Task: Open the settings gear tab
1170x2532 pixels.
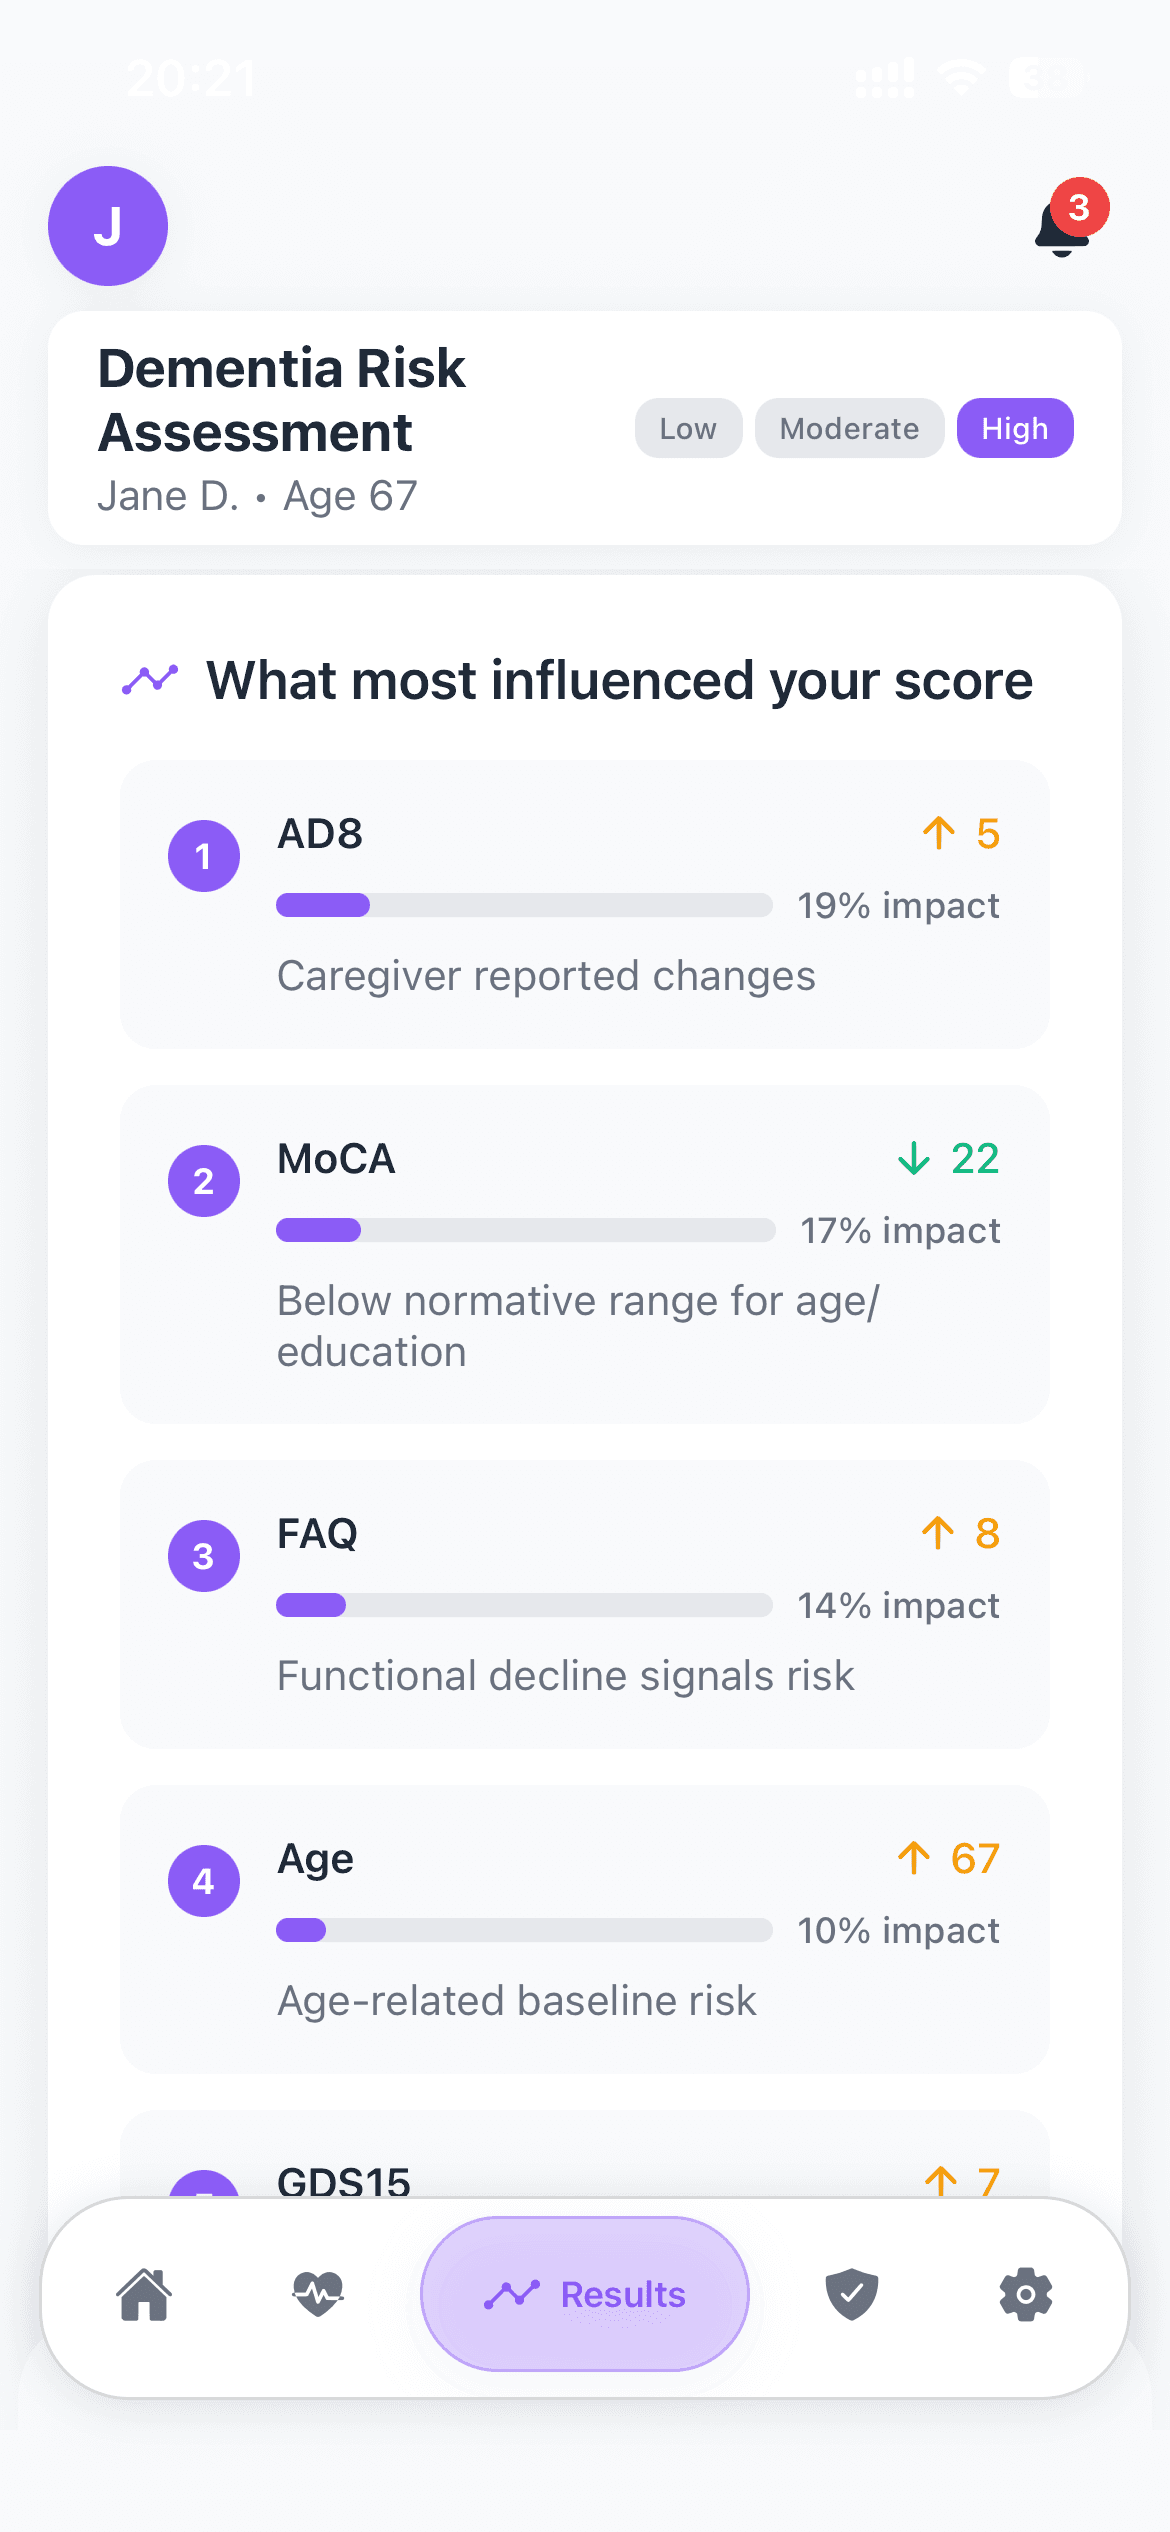Action: tap(1026, 2294)
